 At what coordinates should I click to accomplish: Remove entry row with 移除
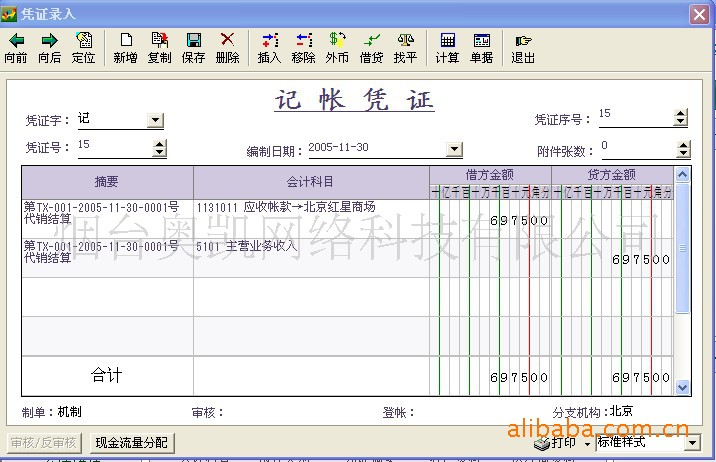[x=303, y=48]
